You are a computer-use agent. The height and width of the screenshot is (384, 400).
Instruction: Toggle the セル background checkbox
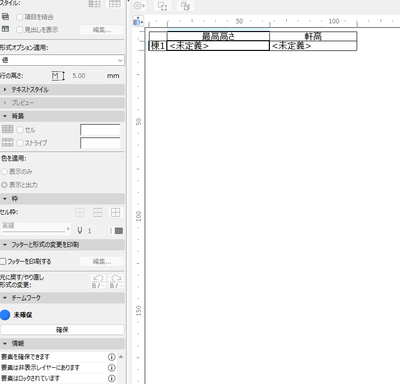[x=20, y=130]
